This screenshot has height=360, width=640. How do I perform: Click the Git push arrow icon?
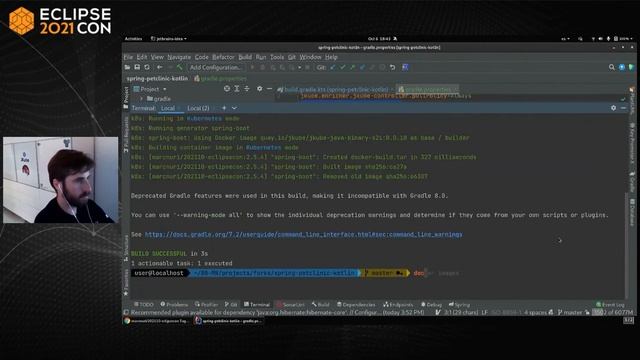[x=353, y=67]
